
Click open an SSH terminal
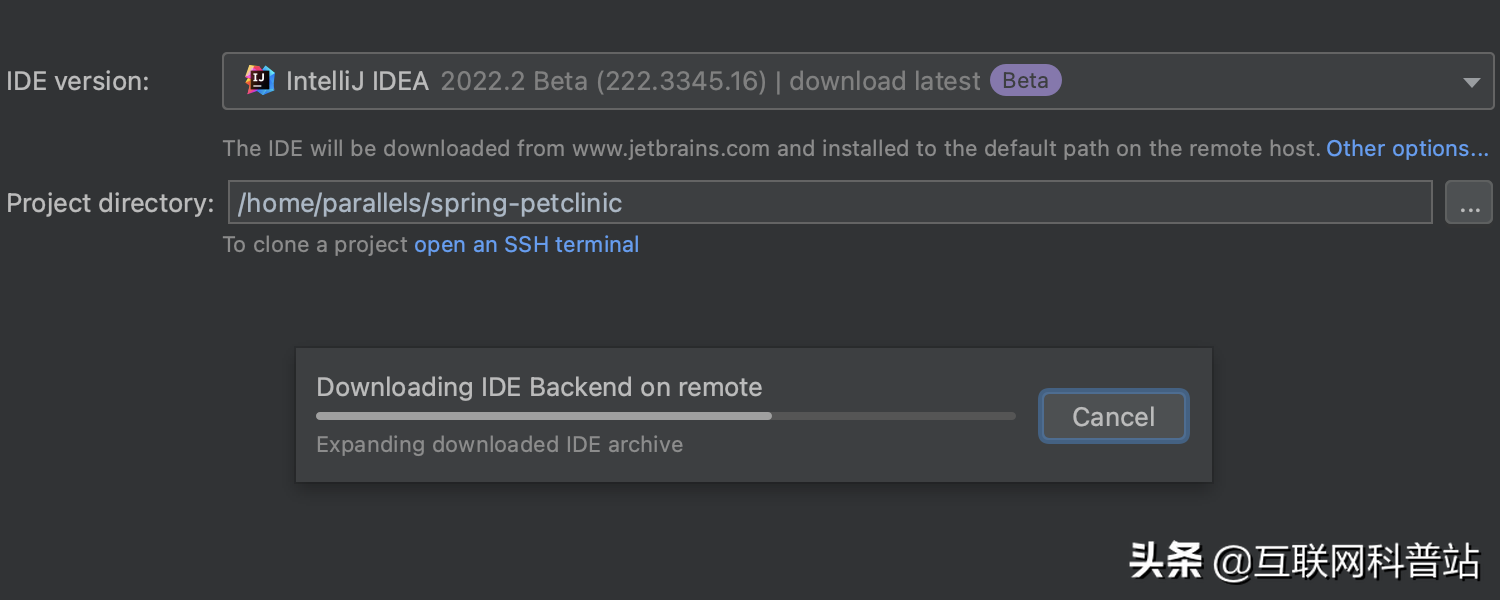click(527, 244)
